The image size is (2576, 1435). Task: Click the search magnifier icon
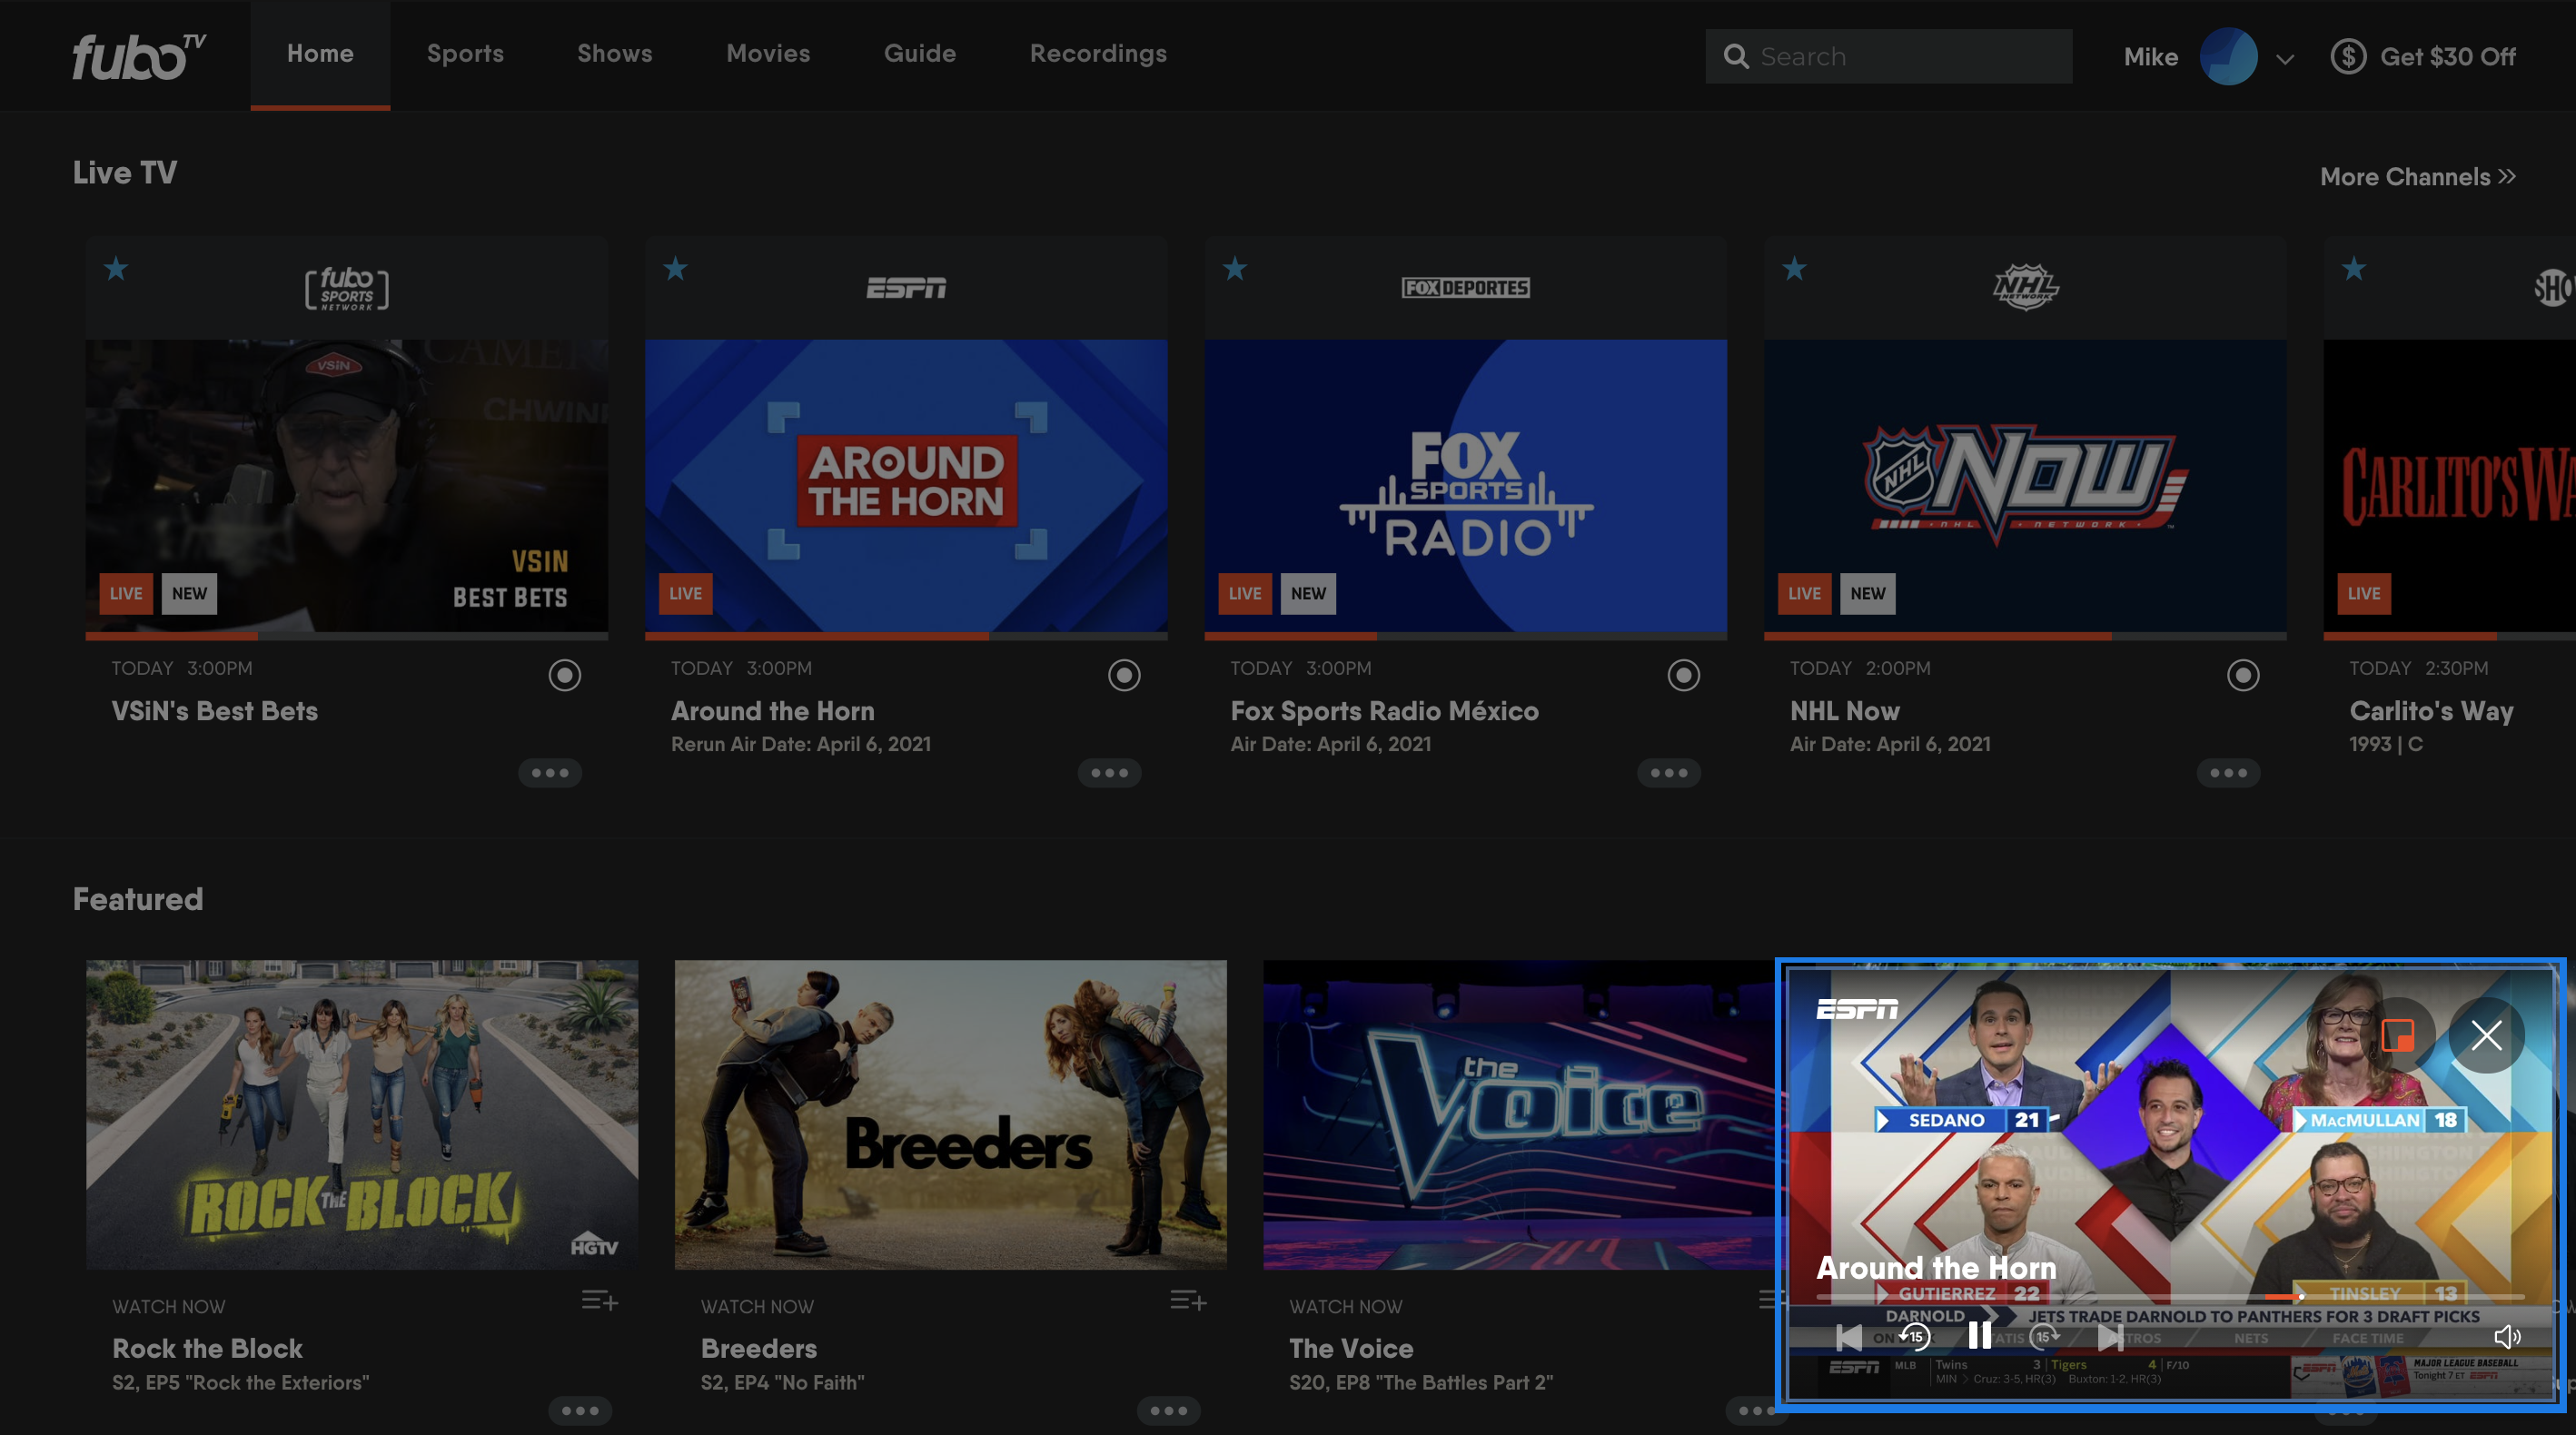click(1736, 57)
